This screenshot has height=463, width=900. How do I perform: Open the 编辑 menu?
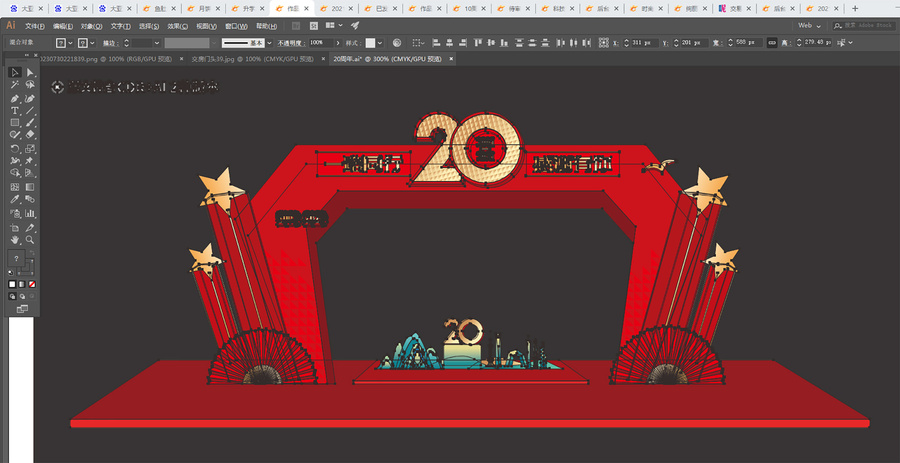click(63, 26)
